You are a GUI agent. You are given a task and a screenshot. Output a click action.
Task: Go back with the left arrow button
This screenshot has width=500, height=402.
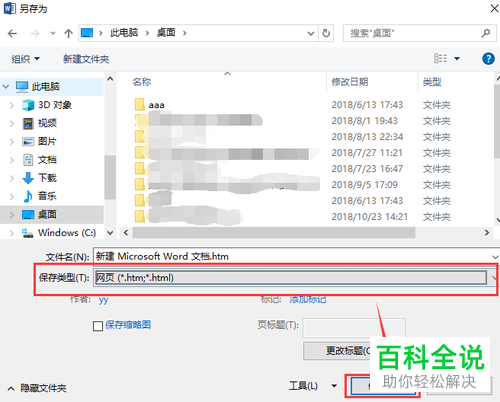coord(12,33)
